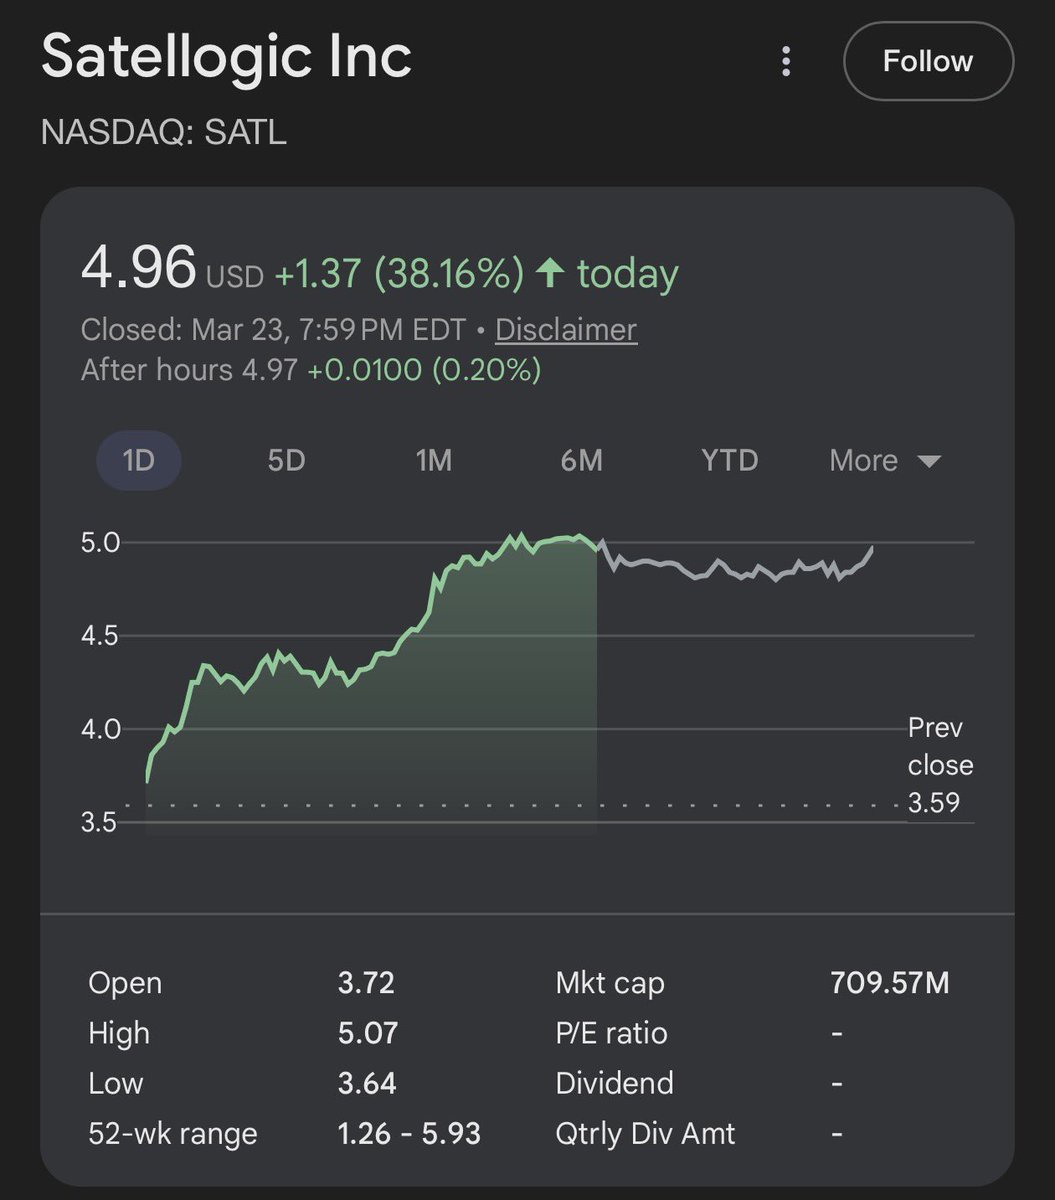Switch chart to YTD range
Viewport: 1055px width, 1200px height.
click(x=729, y=460)
